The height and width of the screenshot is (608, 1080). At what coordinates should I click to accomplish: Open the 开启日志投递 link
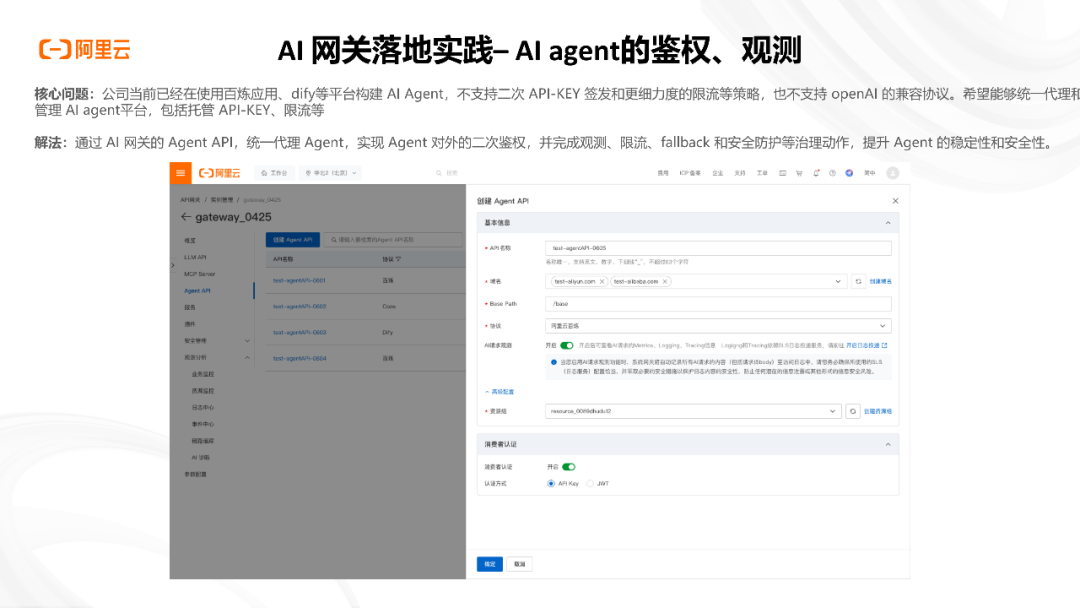[863, 344]
